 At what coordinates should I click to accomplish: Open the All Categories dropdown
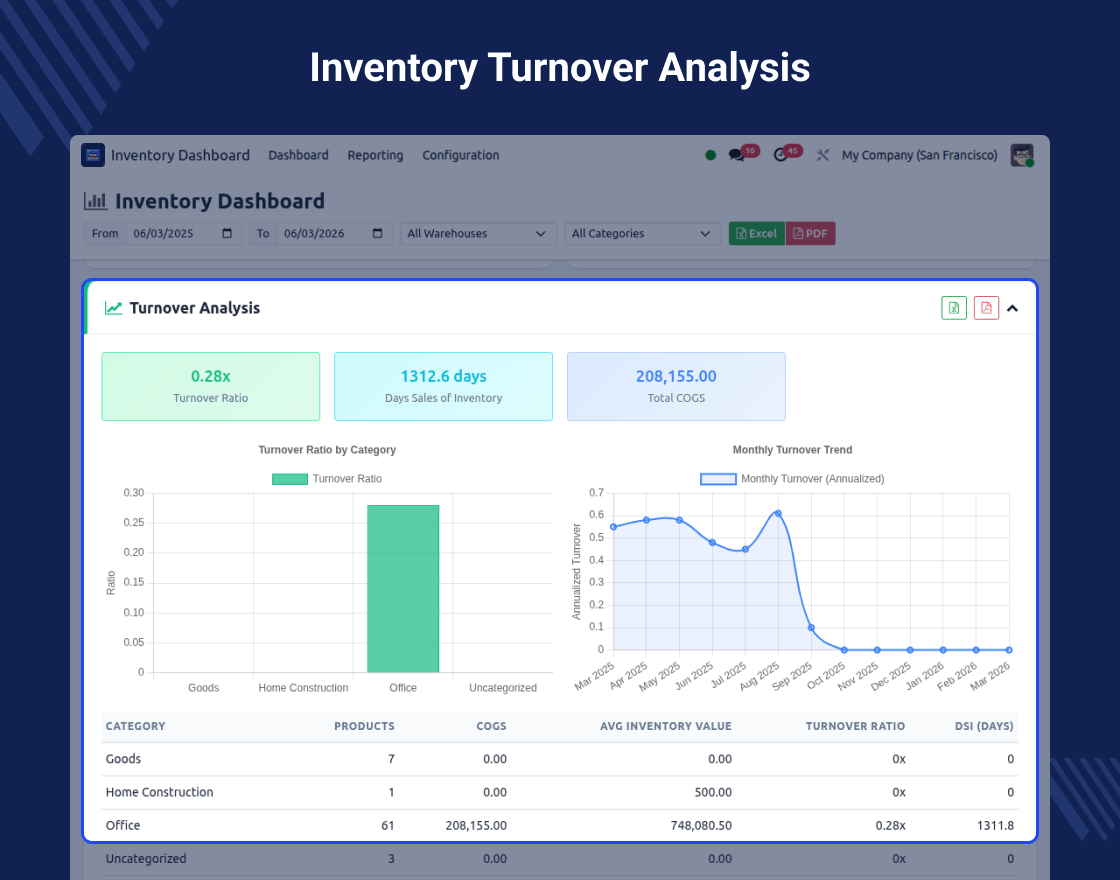coord(642,234)
